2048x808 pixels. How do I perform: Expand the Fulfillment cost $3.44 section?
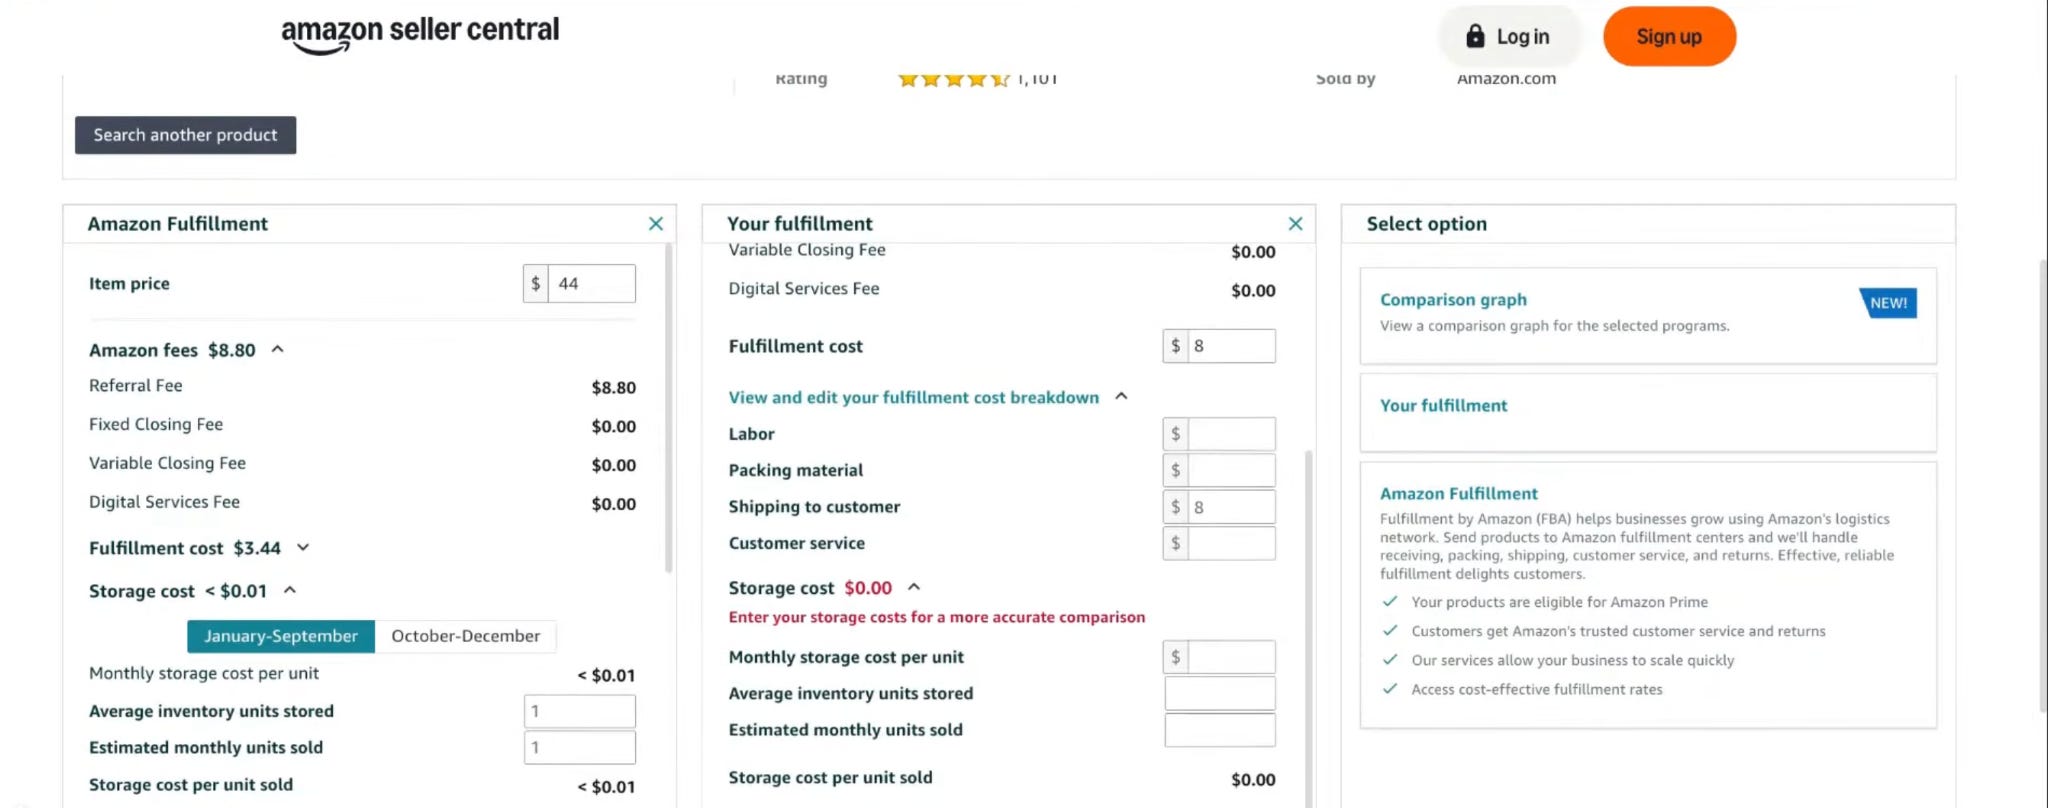303,547
